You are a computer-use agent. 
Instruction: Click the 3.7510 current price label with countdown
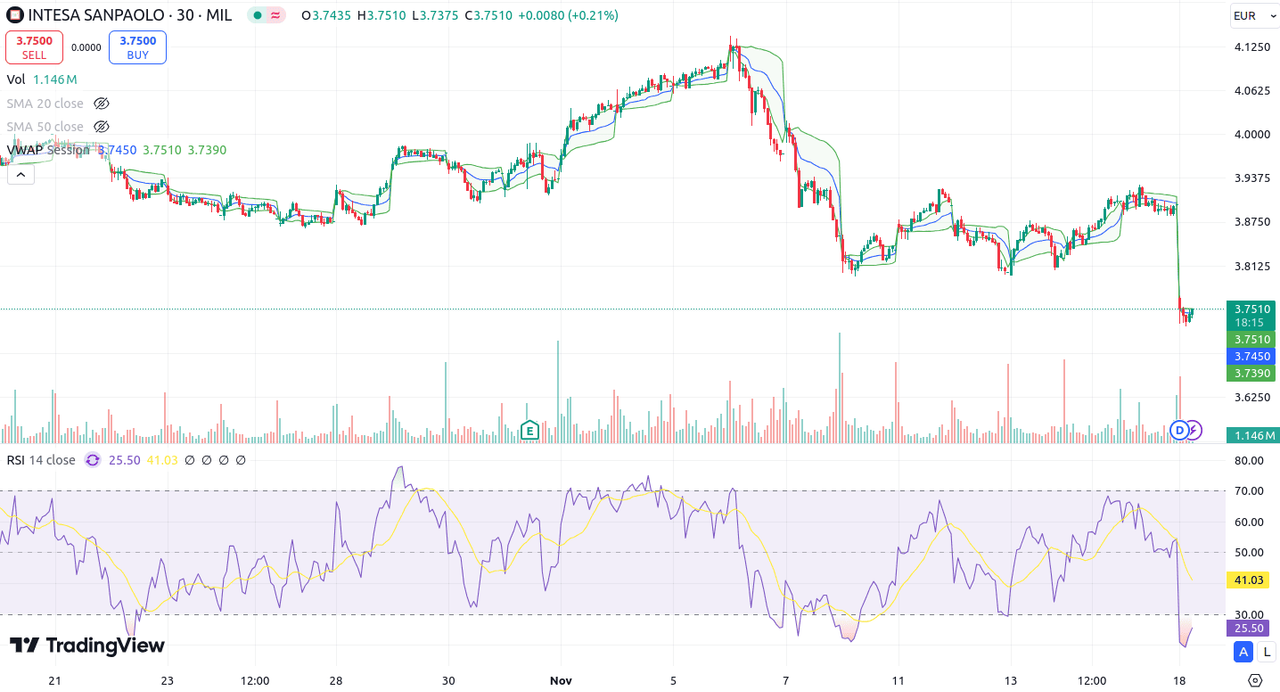pyautogui.click(x=1252, y=316)
